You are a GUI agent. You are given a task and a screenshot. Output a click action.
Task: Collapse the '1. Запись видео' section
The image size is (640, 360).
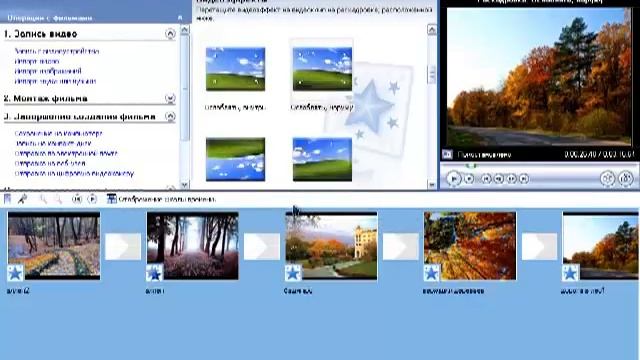click(x=170, y=33)
